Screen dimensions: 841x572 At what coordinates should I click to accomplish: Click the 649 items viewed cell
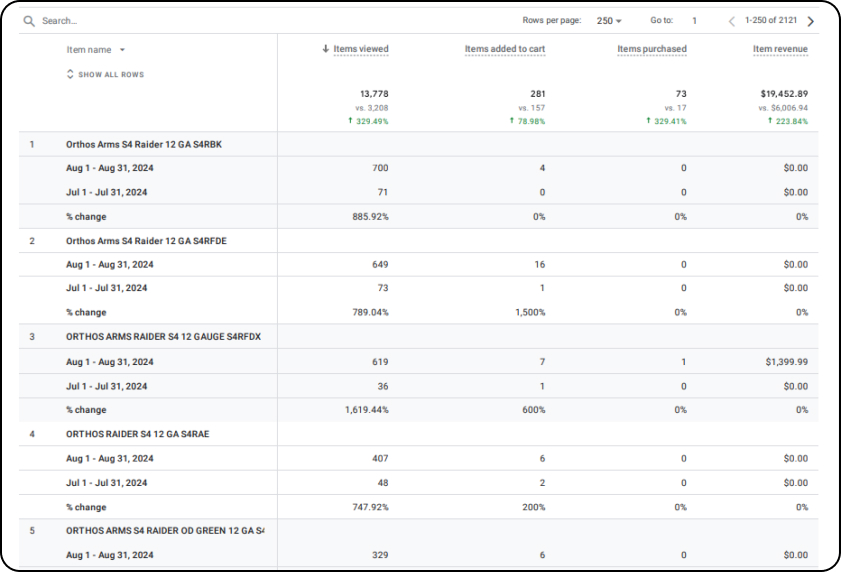click(x=380, y=265)
